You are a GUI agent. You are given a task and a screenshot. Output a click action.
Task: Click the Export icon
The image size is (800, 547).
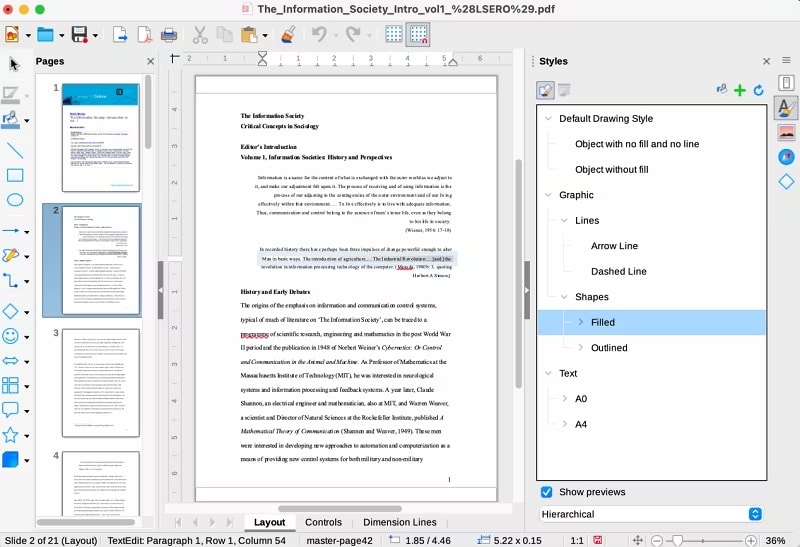coord(119,35)
